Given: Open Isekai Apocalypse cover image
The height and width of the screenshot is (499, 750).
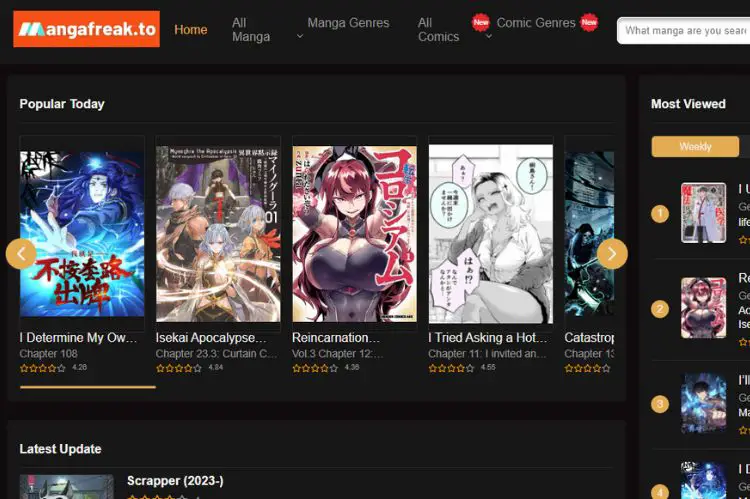Looking at the screenshot, I should pyautogui.click(x=218, y=234).
